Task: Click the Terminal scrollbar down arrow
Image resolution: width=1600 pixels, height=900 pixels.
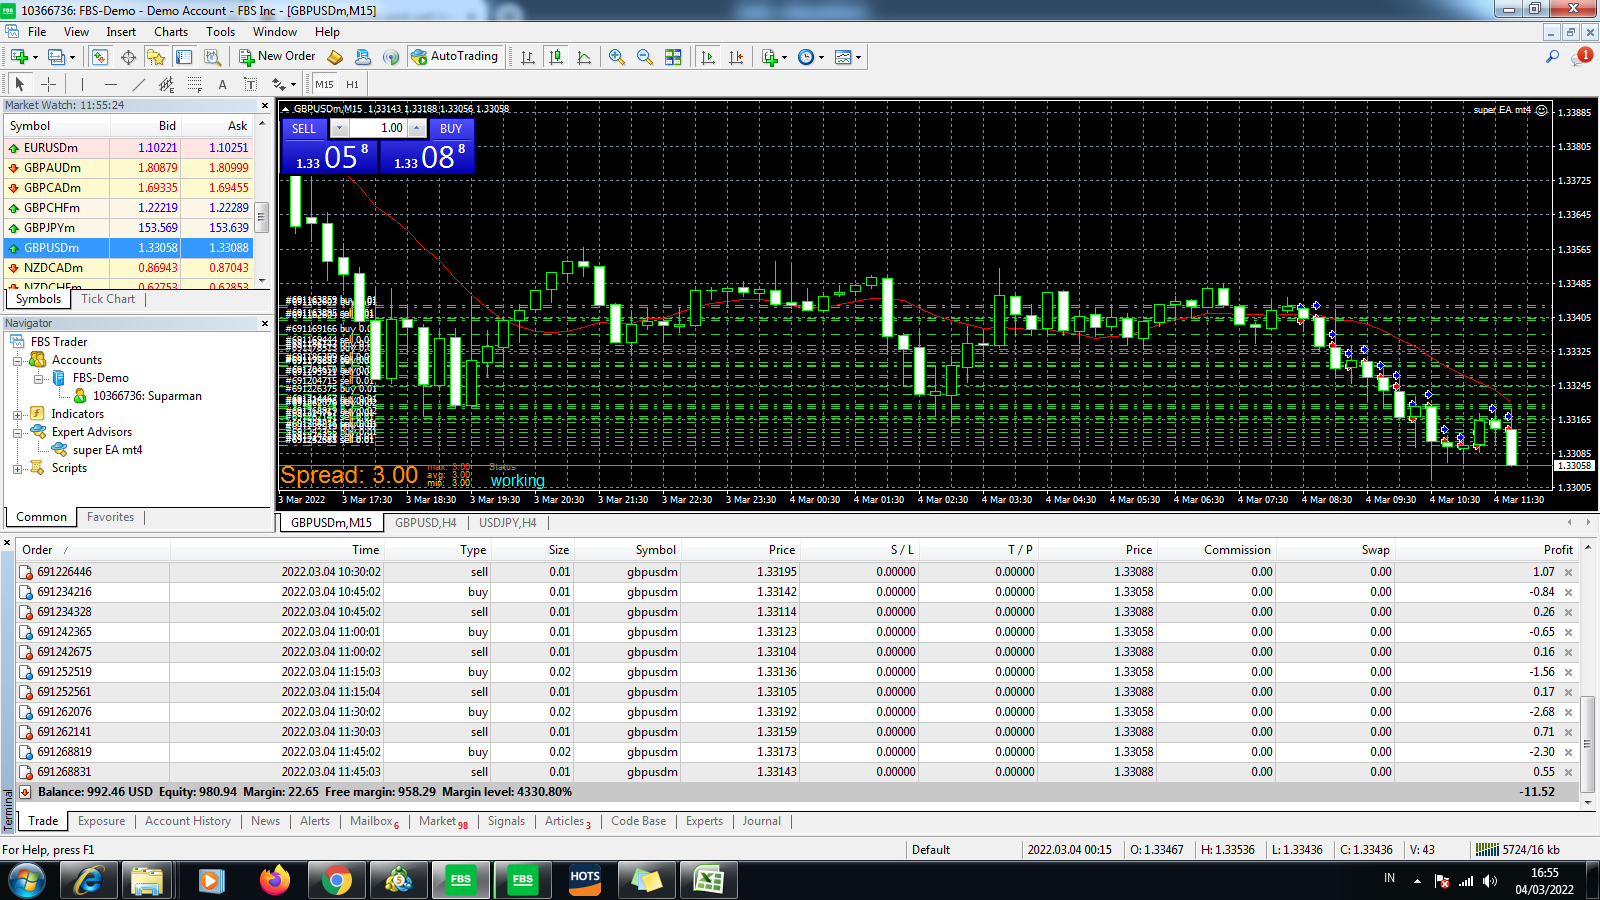Action: (x=1588, y=803)
